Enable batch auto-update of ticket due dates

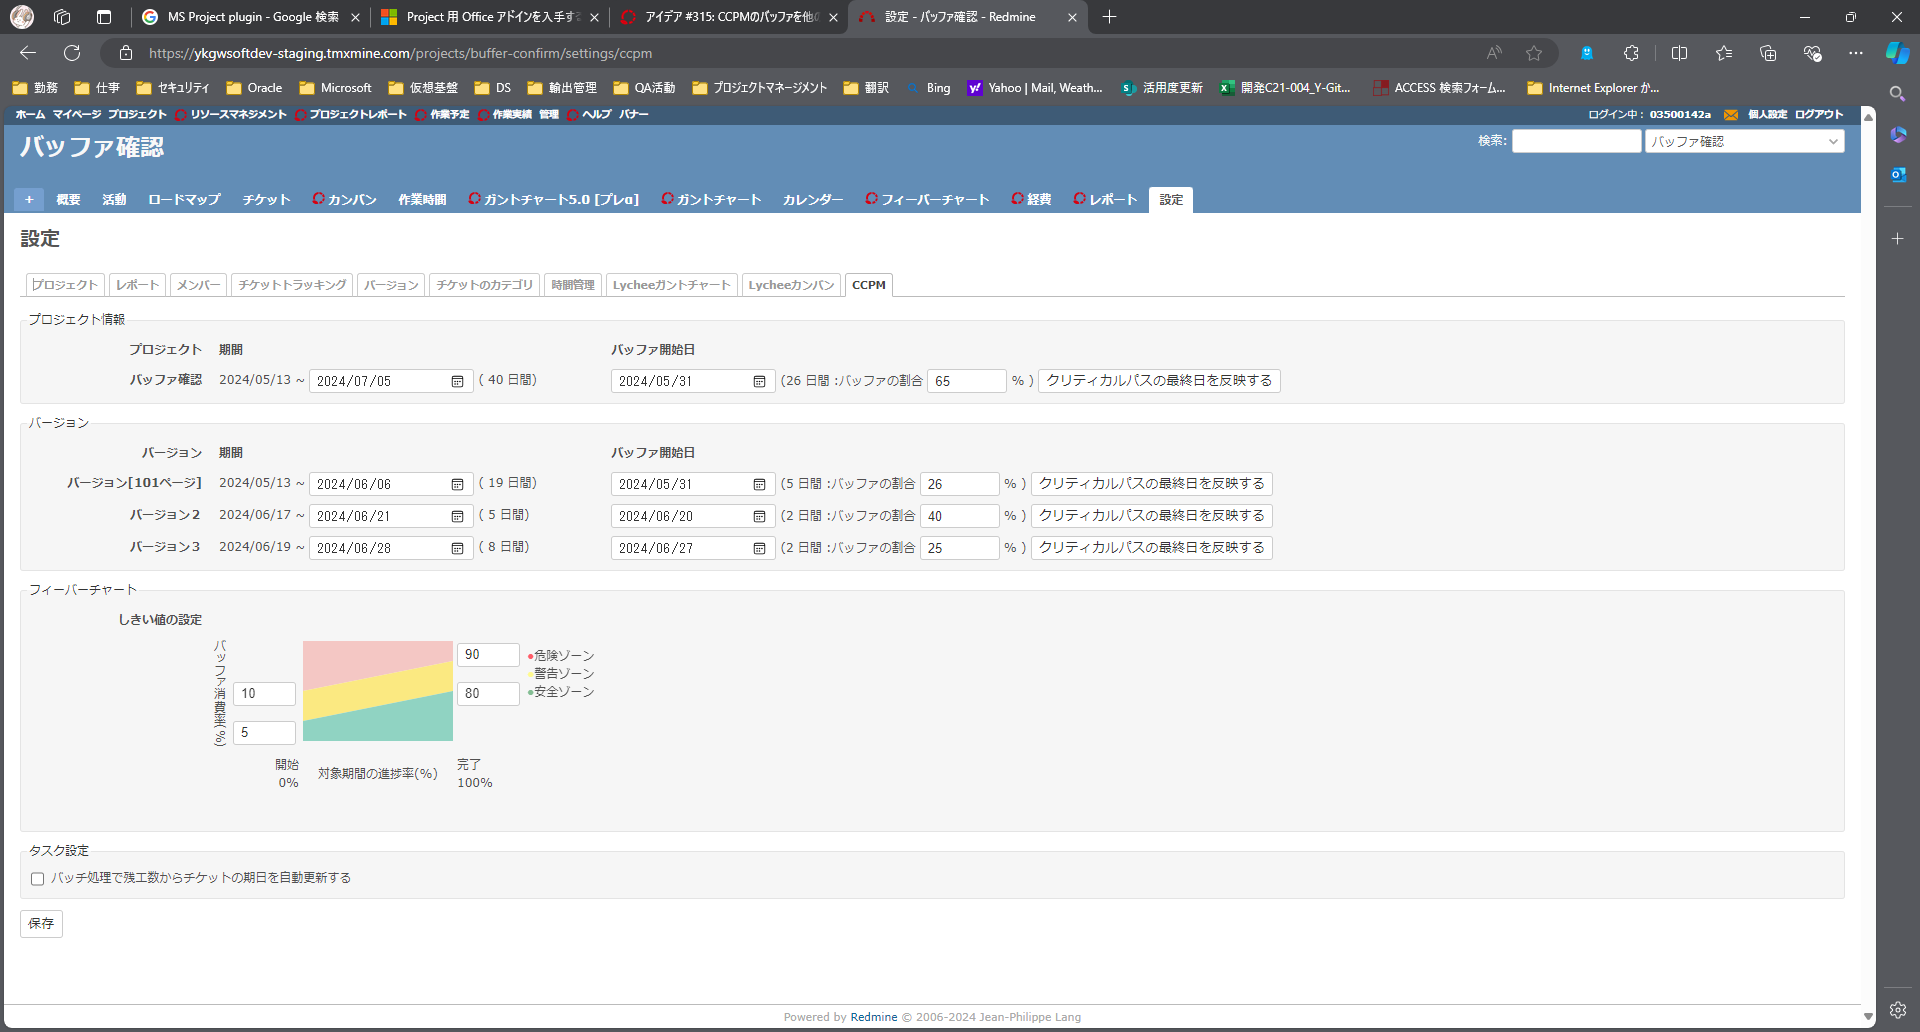pos(38,879)
